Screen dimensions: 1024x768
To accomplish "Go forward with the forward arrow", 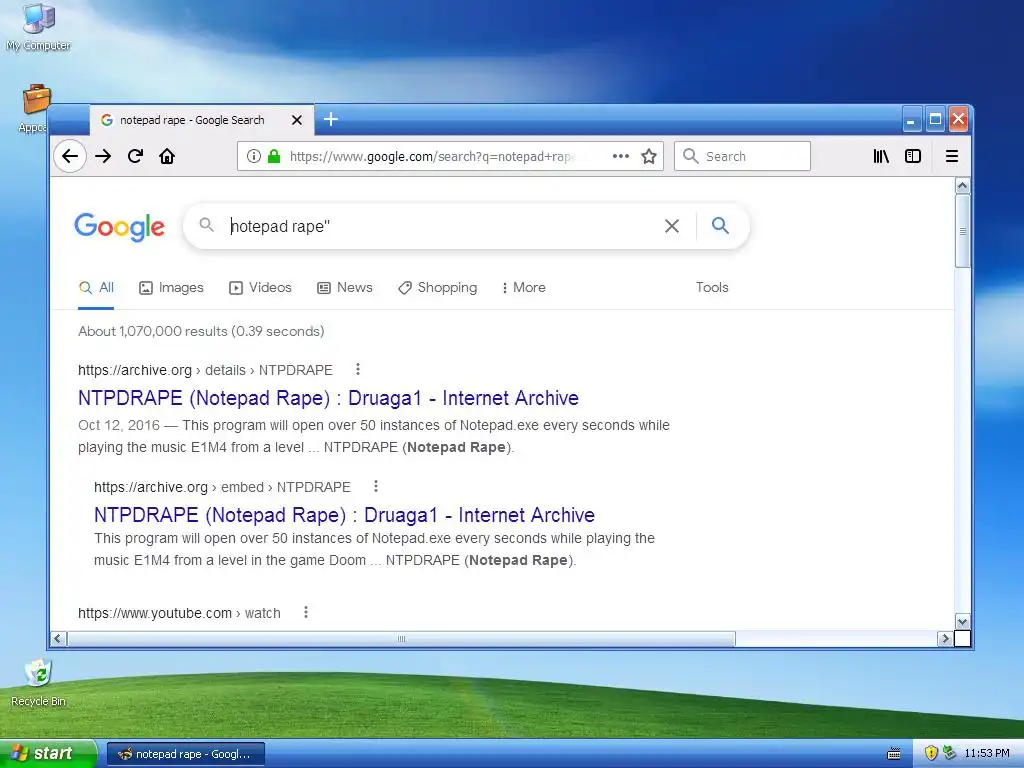I will point(103,156).
